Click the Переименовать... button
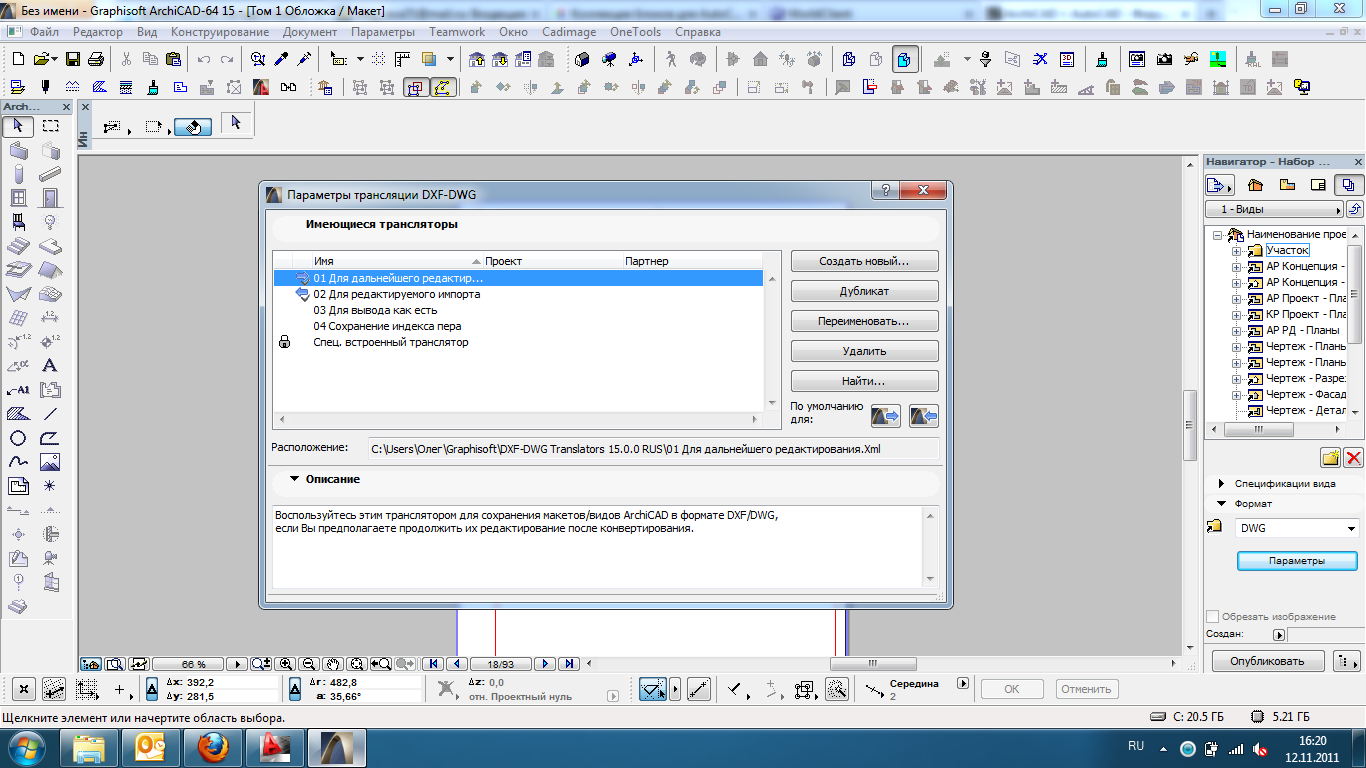Screen dimensions: 1366x768 click(x=864, y=321)
